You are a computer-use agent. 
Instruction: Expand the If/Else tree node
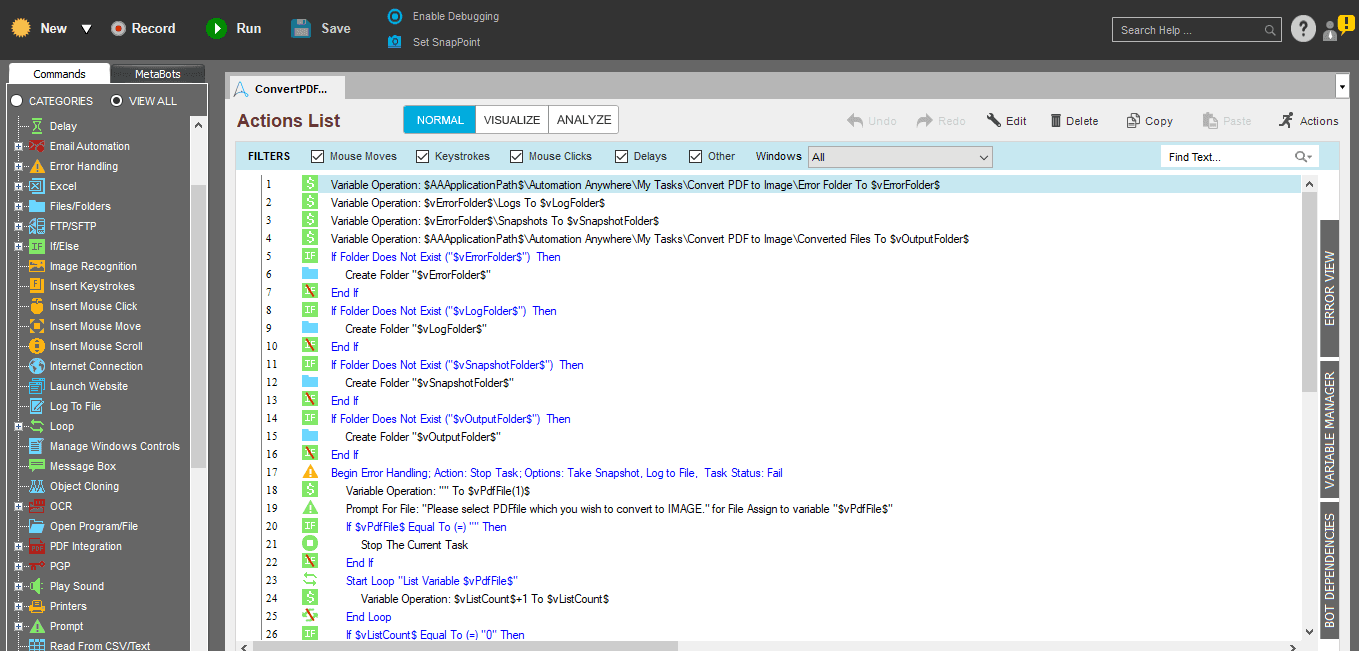(18, 246)
